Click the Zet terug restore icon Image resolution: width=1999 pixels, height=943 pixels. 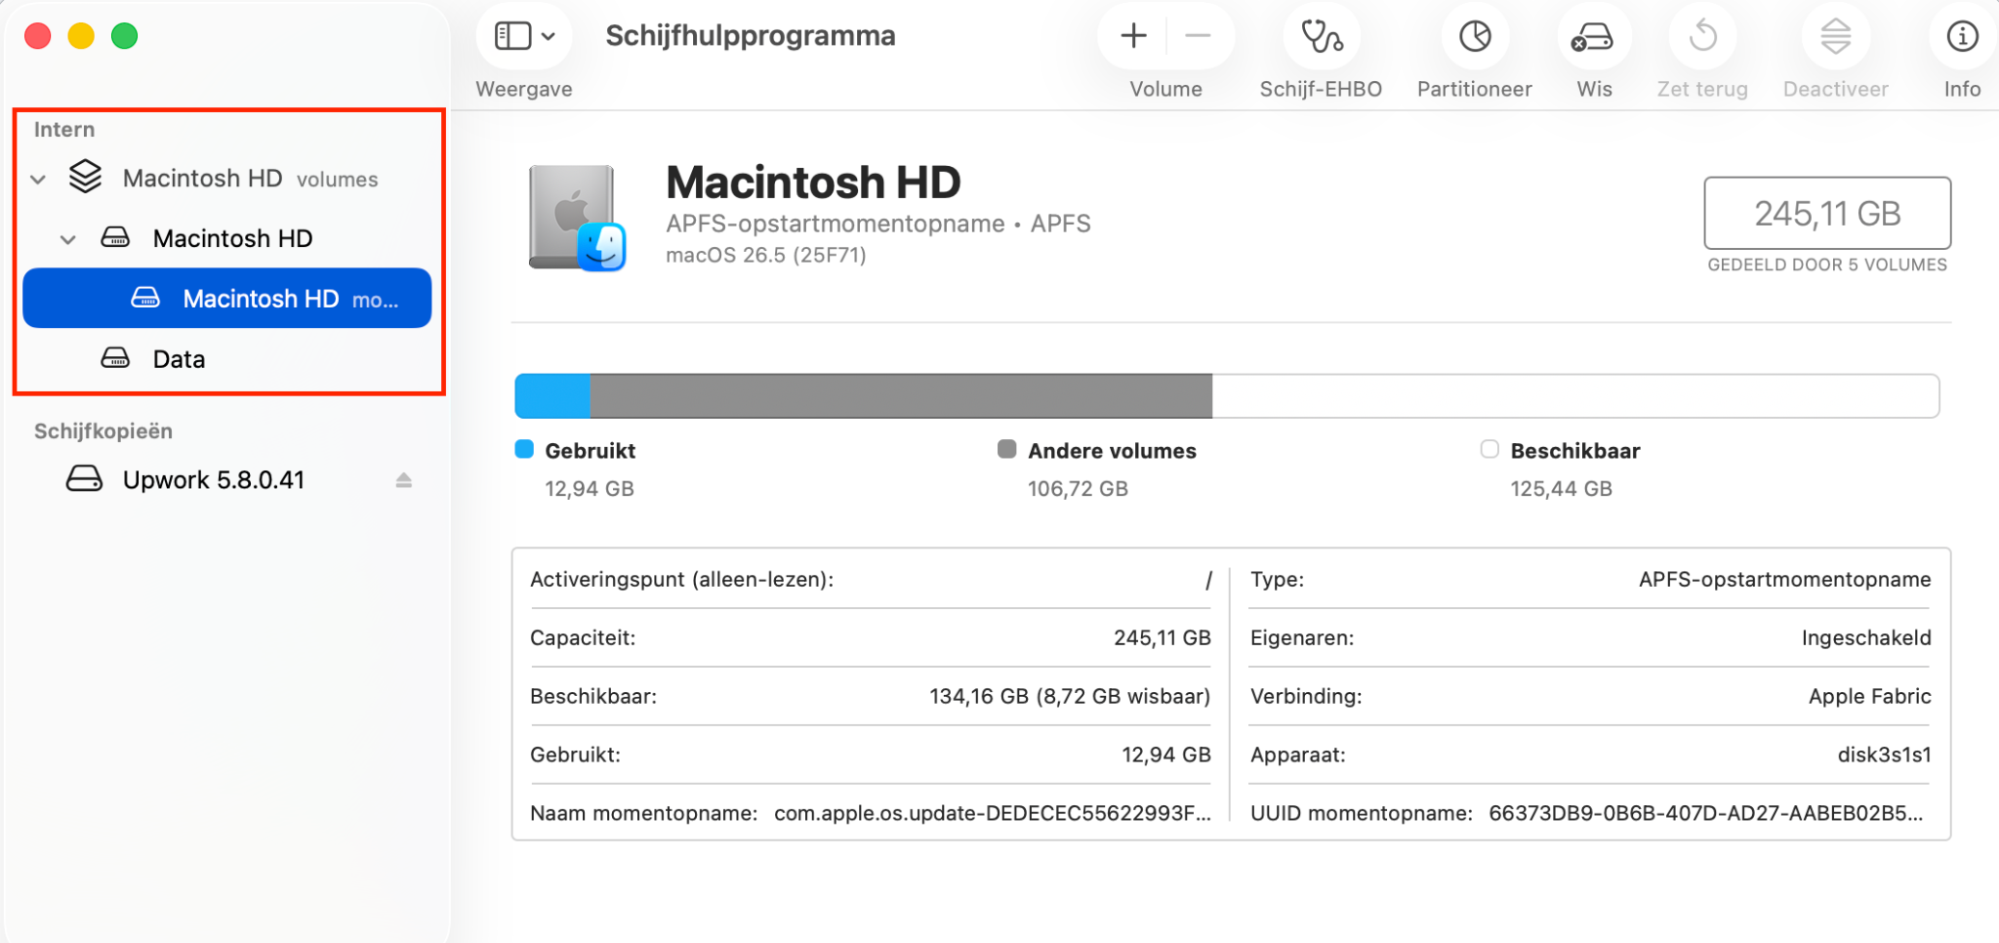coord(1702,37)
